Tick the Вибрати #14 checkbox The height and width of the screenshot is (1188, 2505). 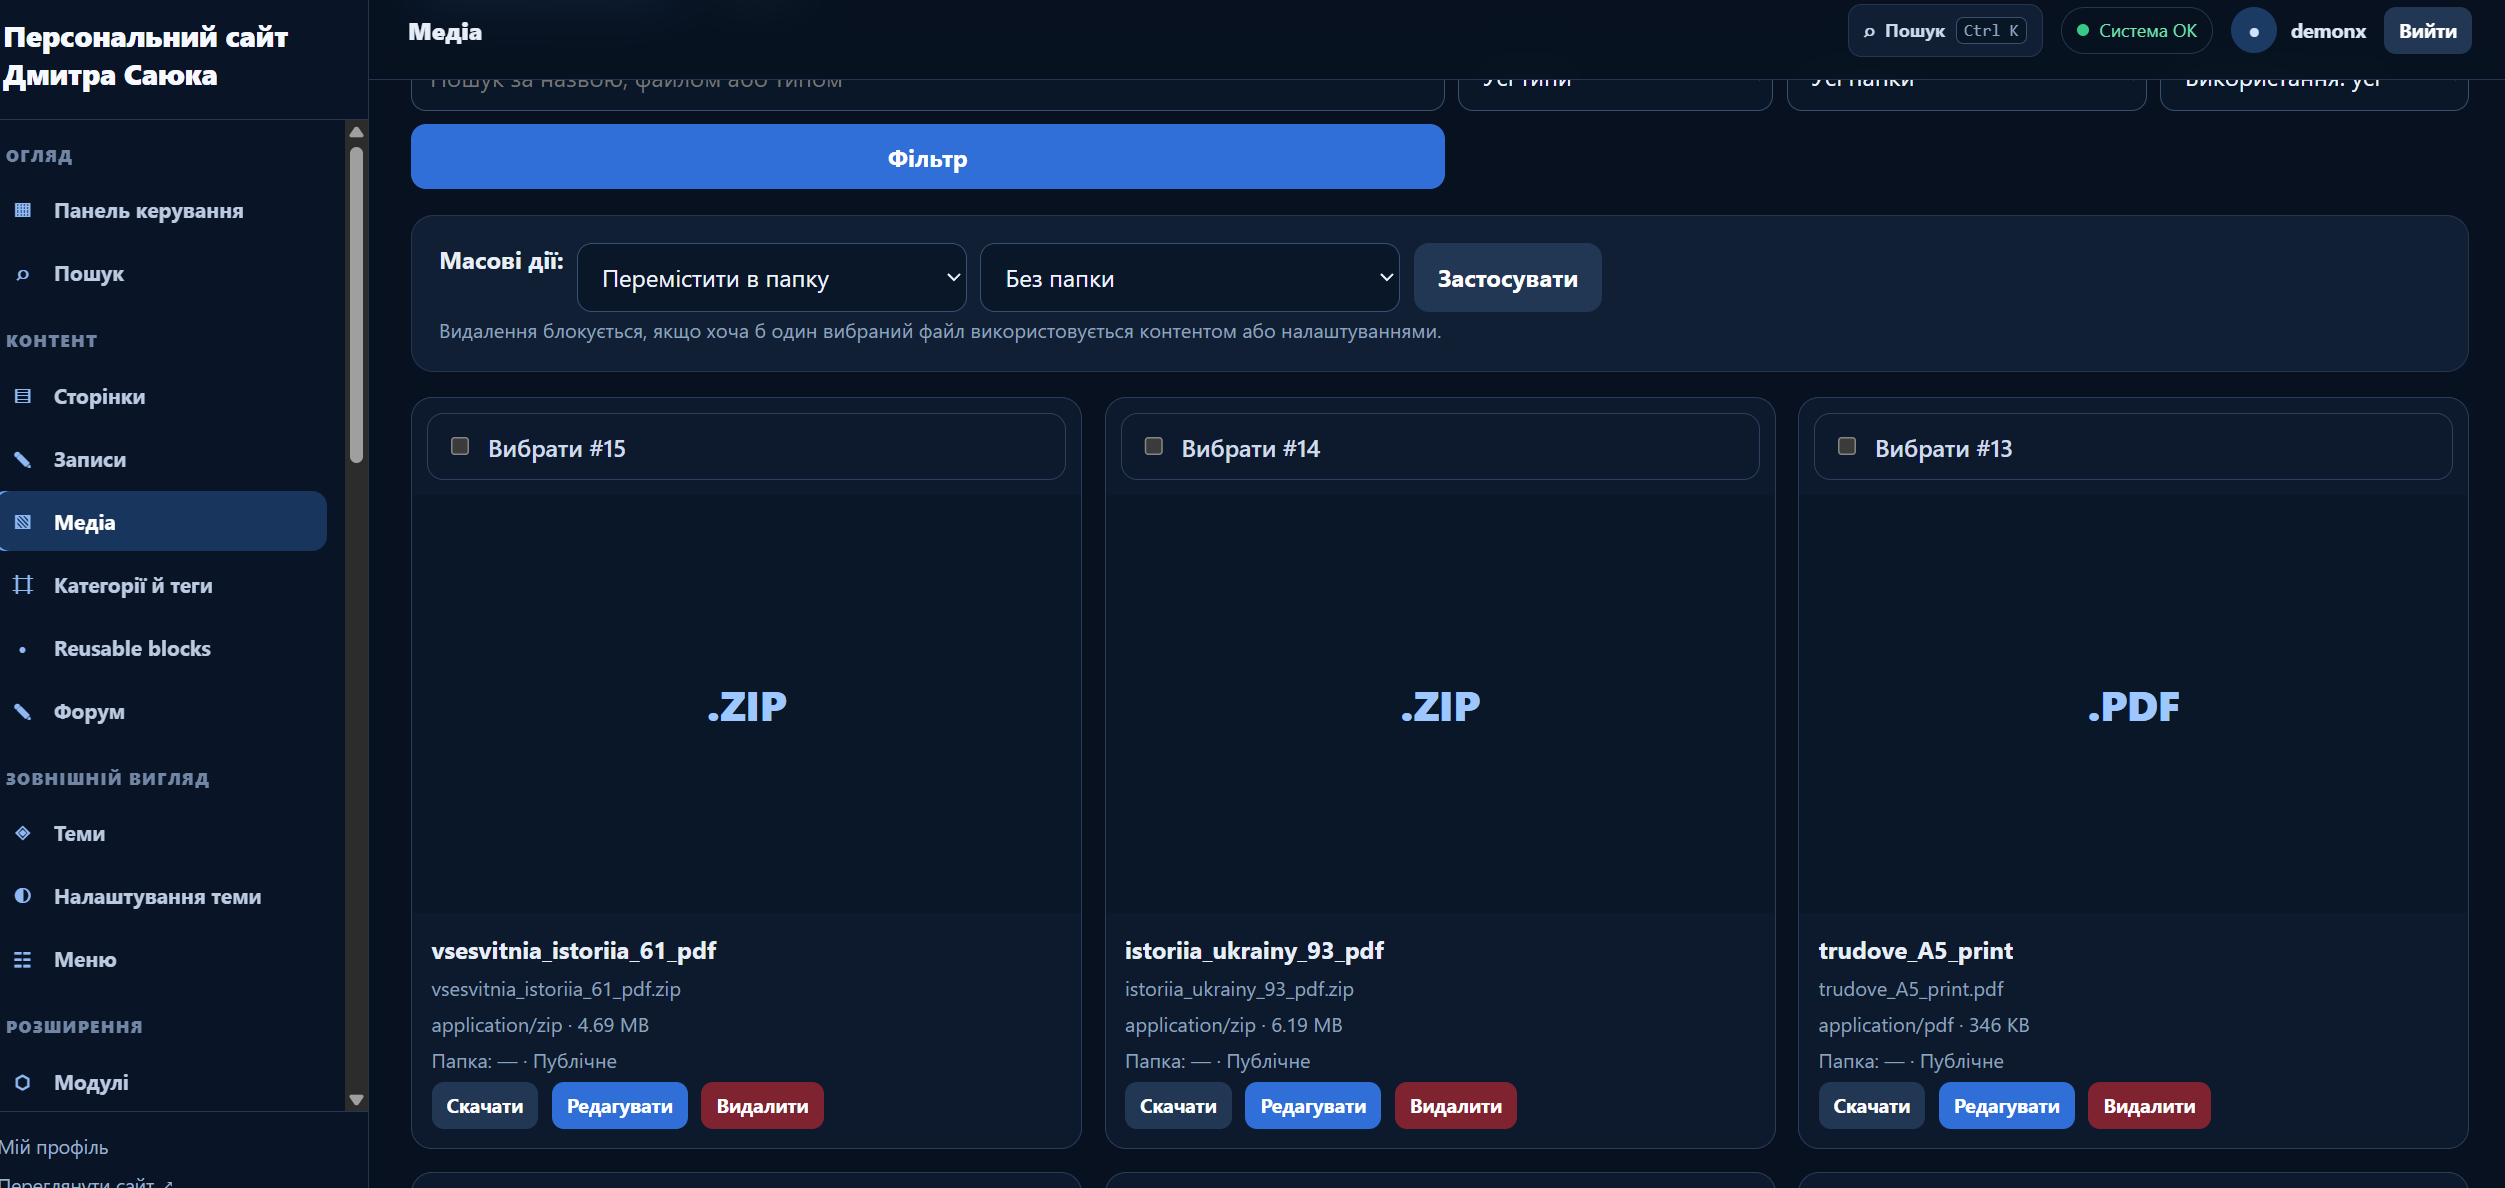(1153, 446)
